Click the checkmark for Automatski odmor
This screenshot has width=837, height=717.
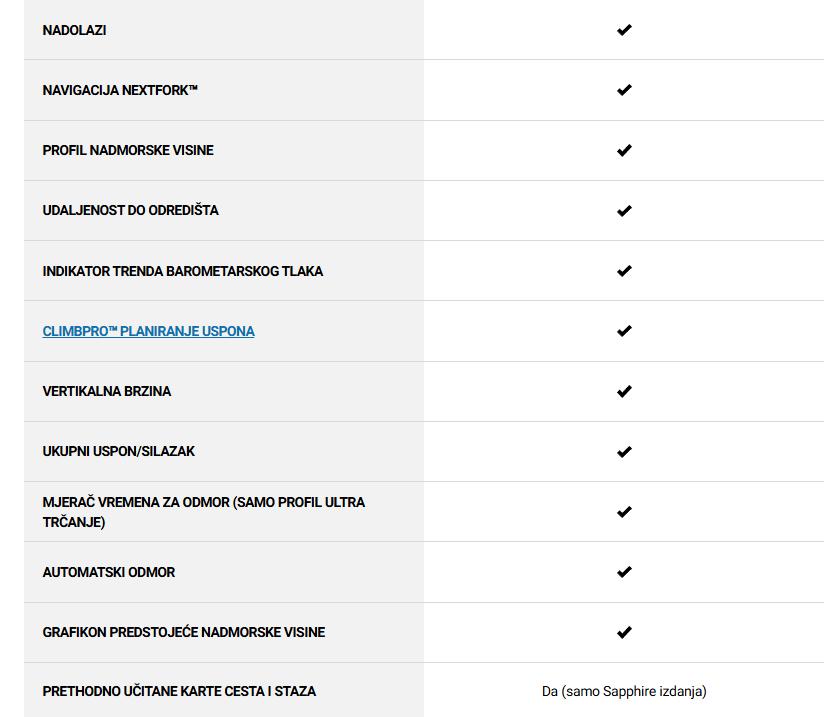click(624, 572)
